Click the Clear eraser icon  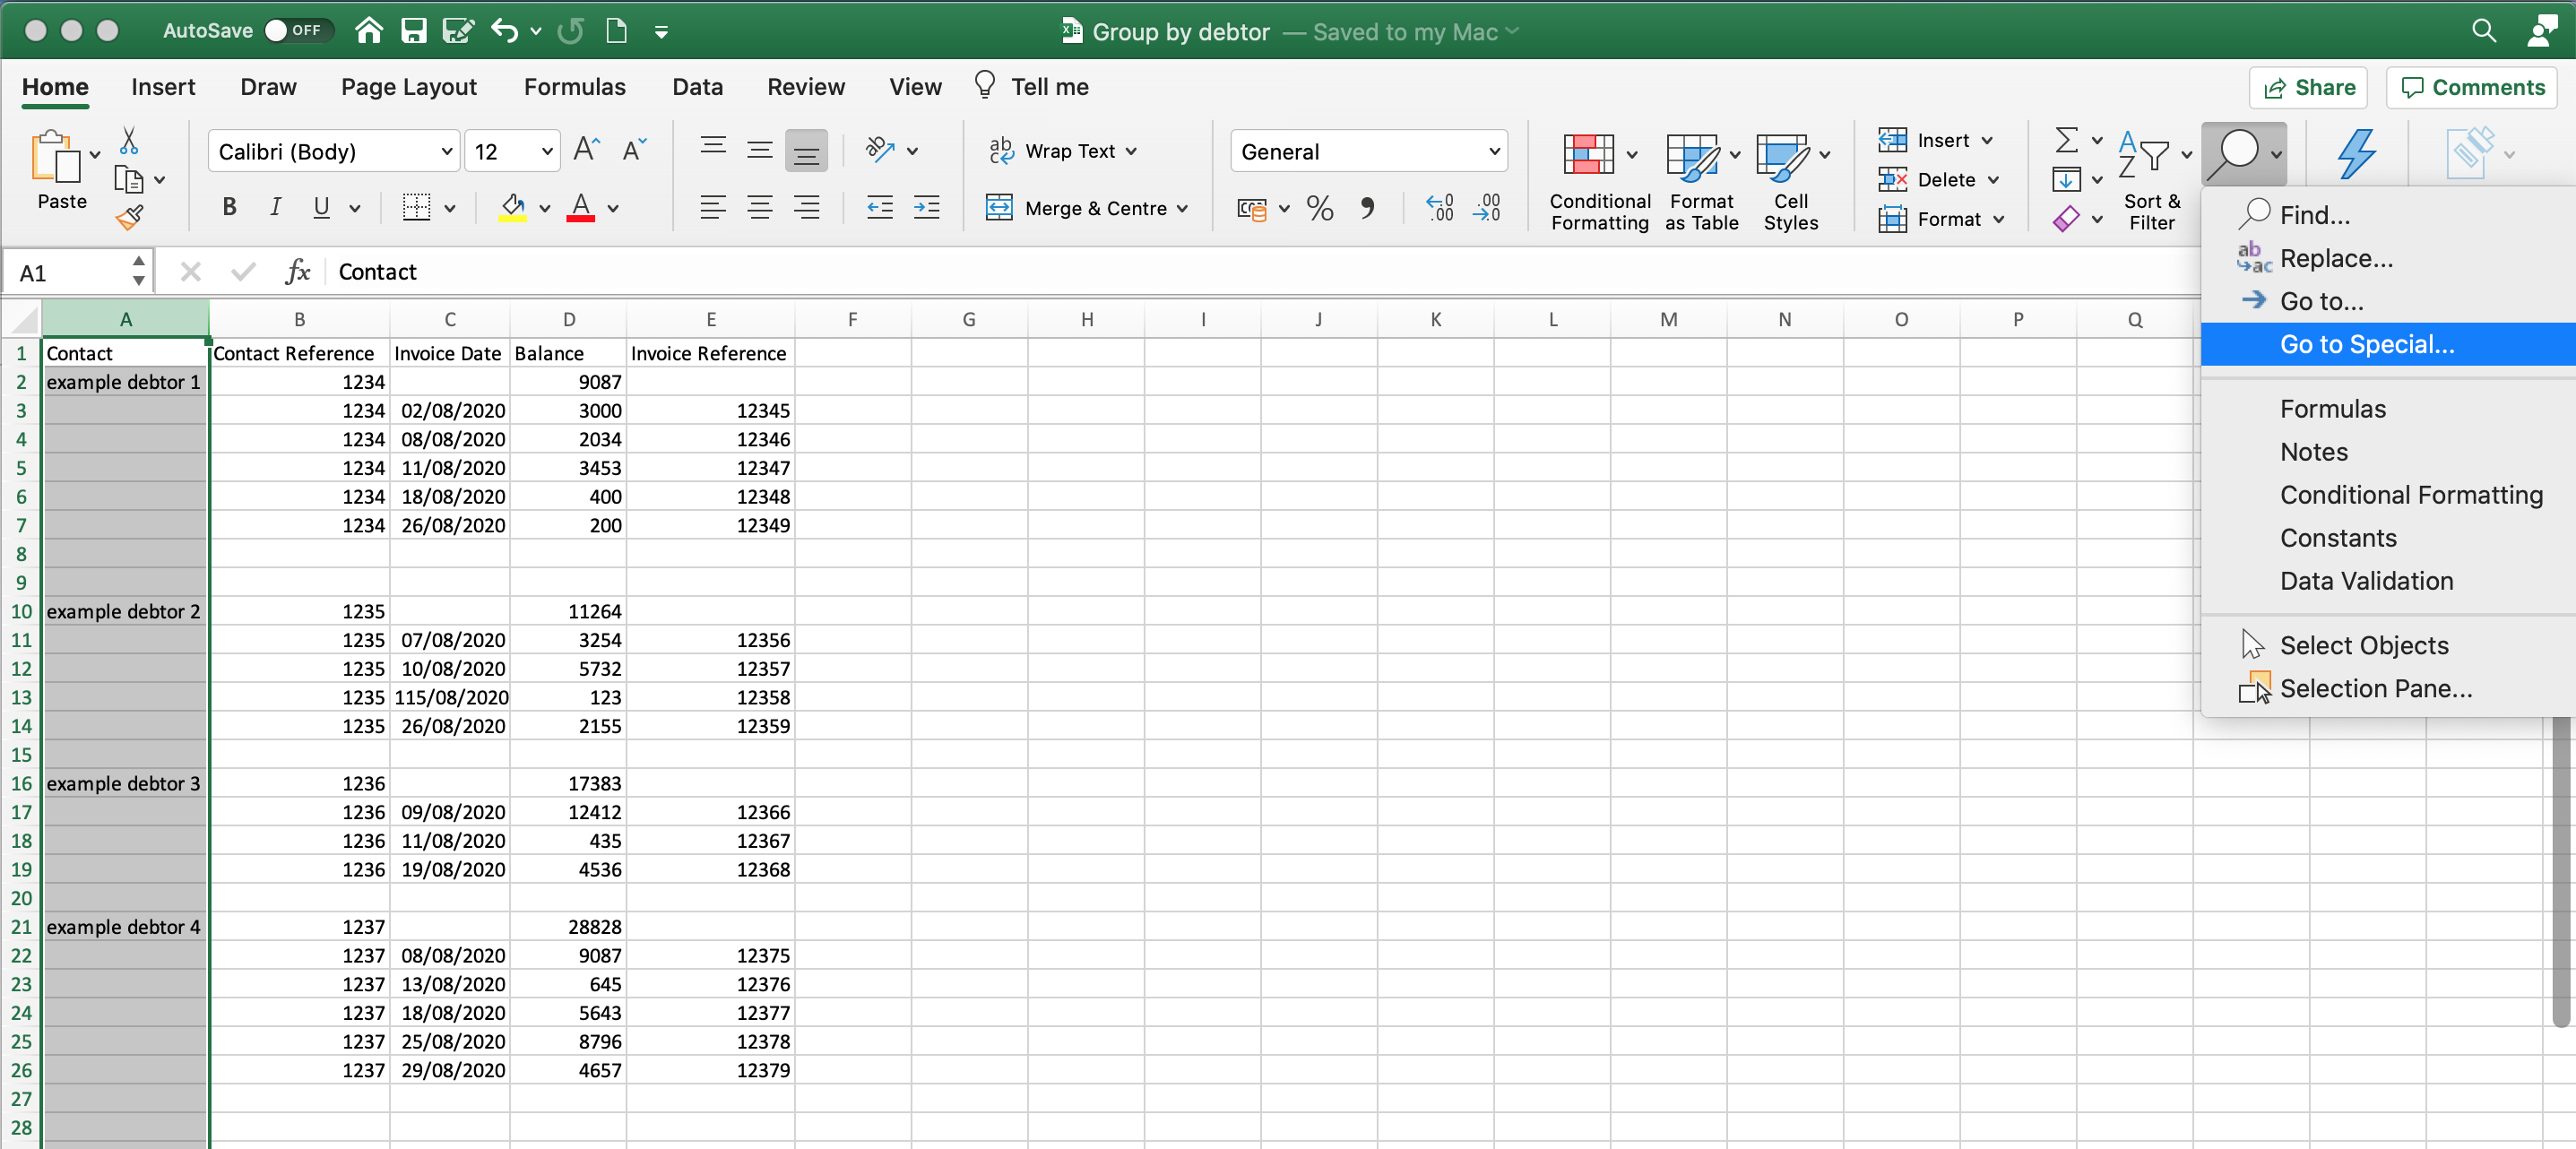(2066, 219)
